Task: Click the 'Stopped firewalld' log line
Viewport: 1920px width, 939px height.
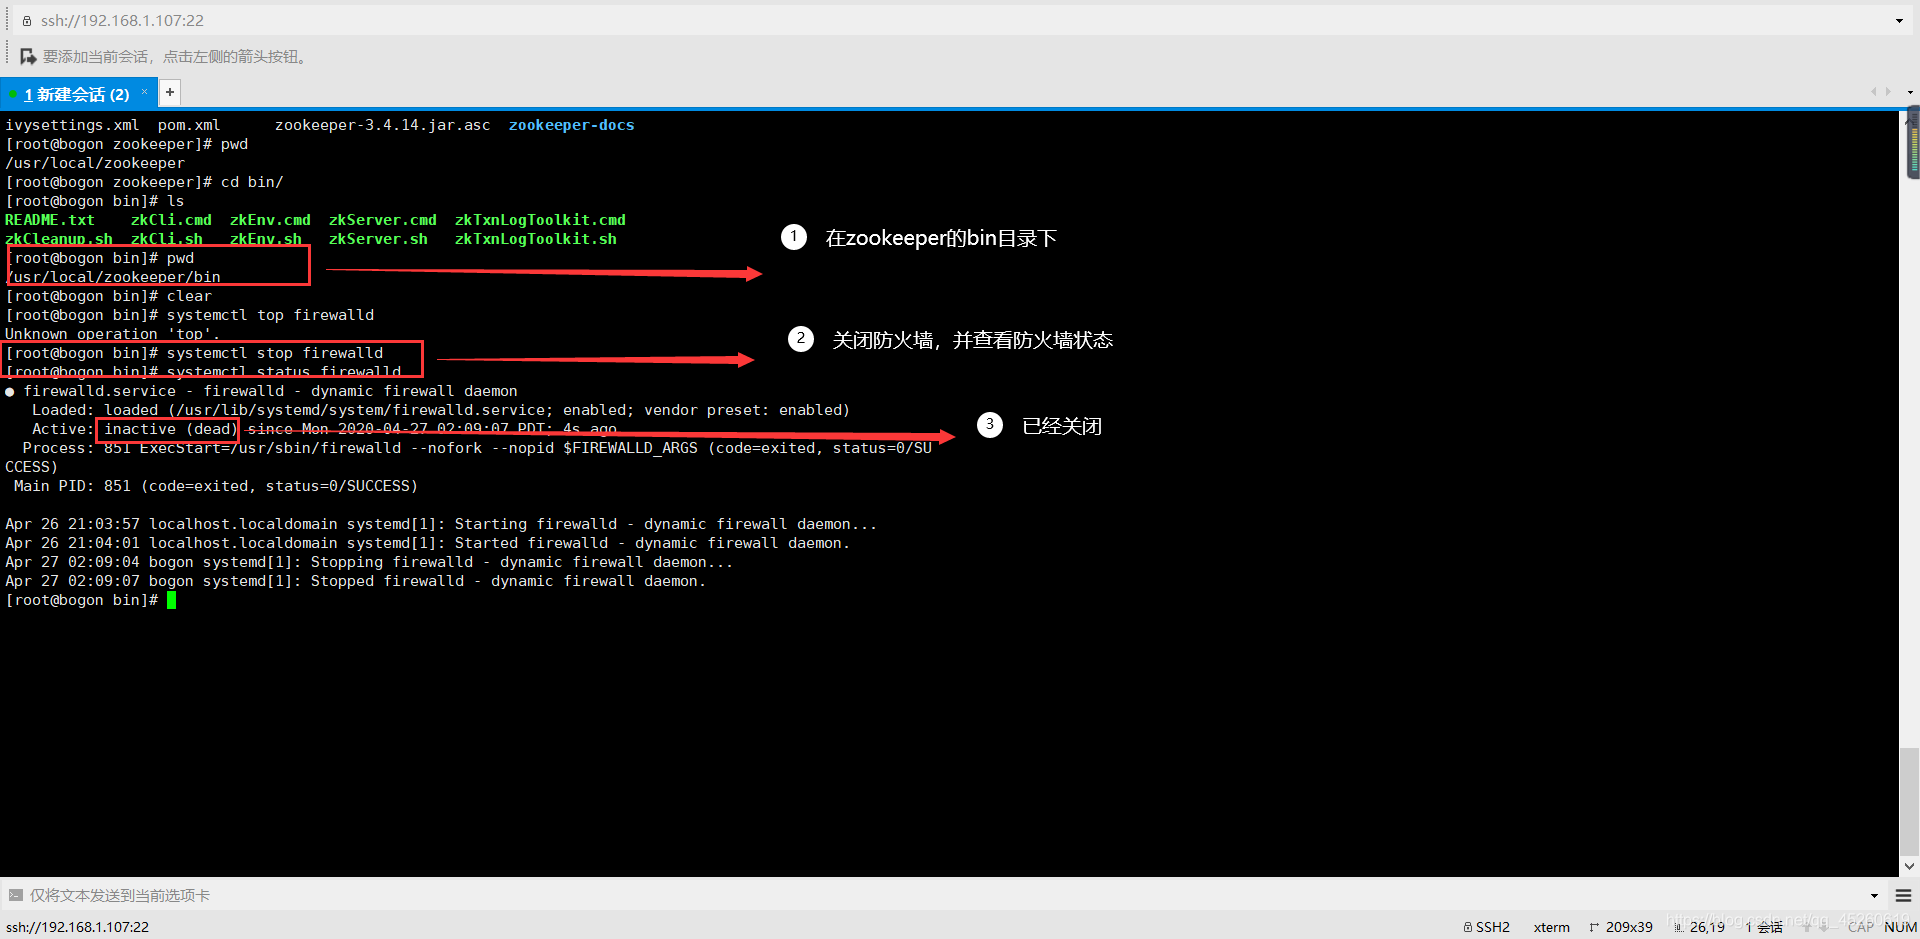Action: (x=355, y=581)
